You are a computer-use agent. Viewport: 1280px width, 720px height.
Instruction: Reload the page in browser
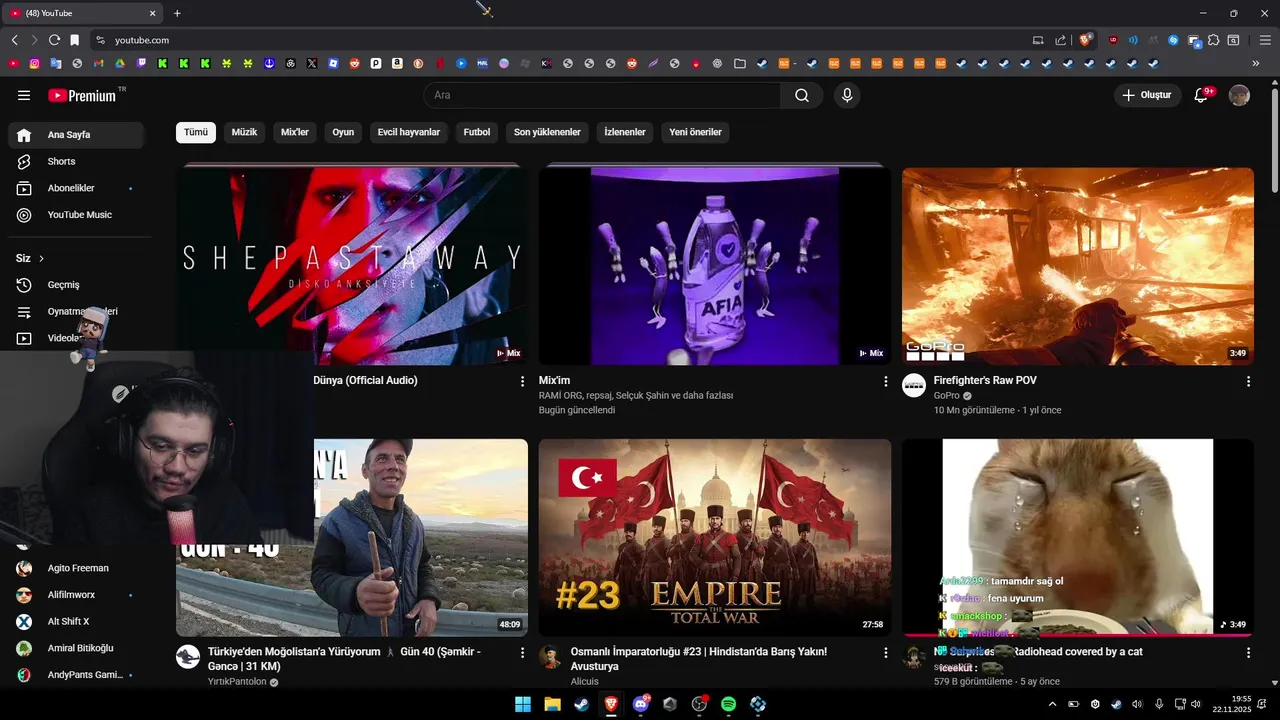pyautogui.click(x=54, y=40)
